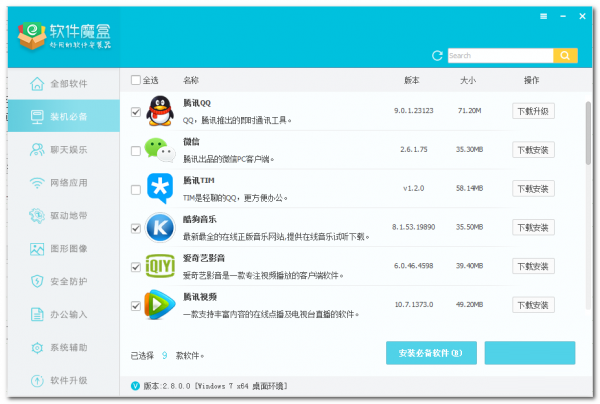Open the 聊天娱乐 sidebar category

(62, 150)
